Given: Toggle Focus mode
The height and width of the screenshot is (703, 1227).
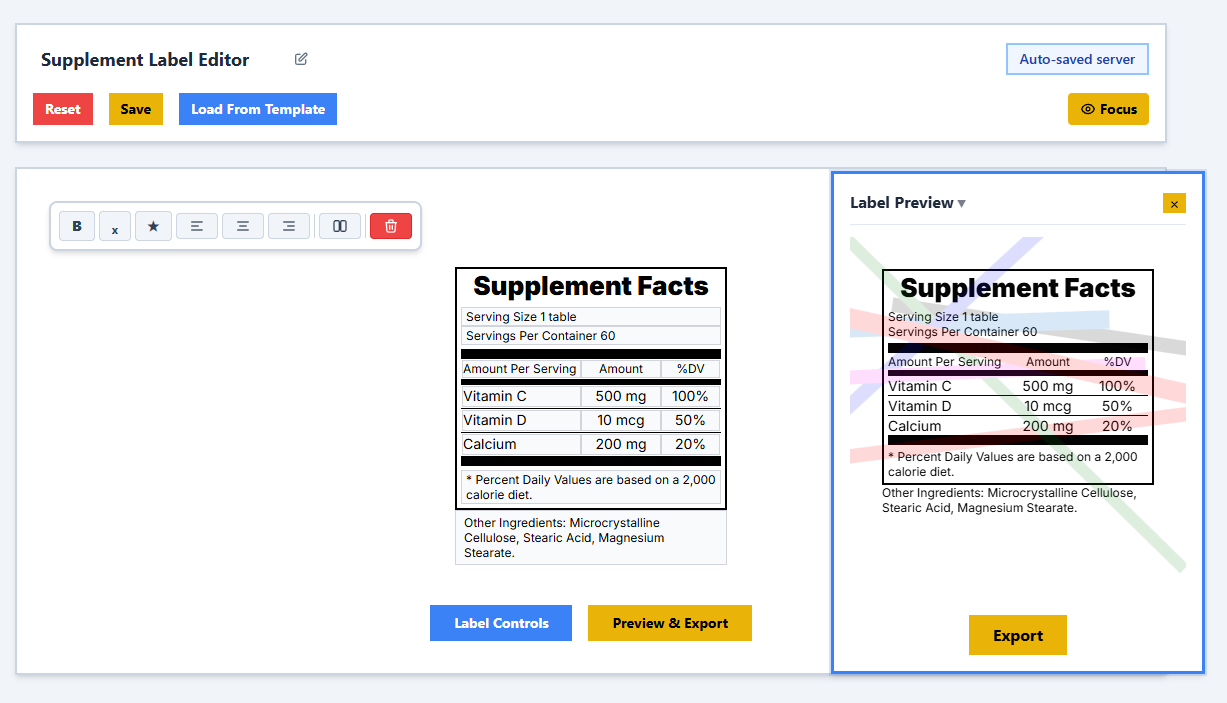Looking at the screenshot, I should tap(1108, 109).
